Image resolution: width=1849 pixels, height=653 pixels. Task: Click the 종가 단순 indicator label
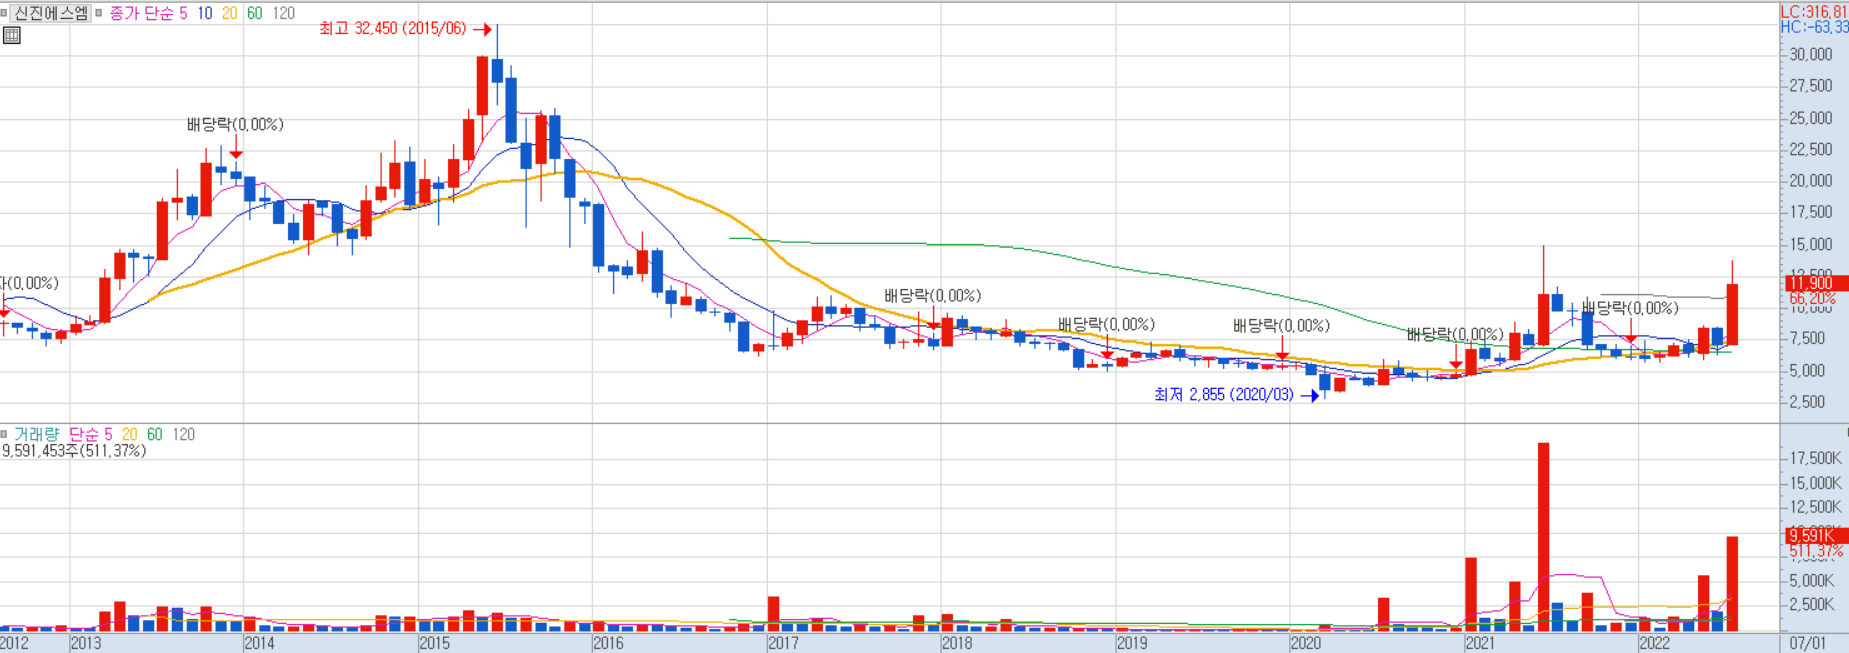click(x=141, y=13)
